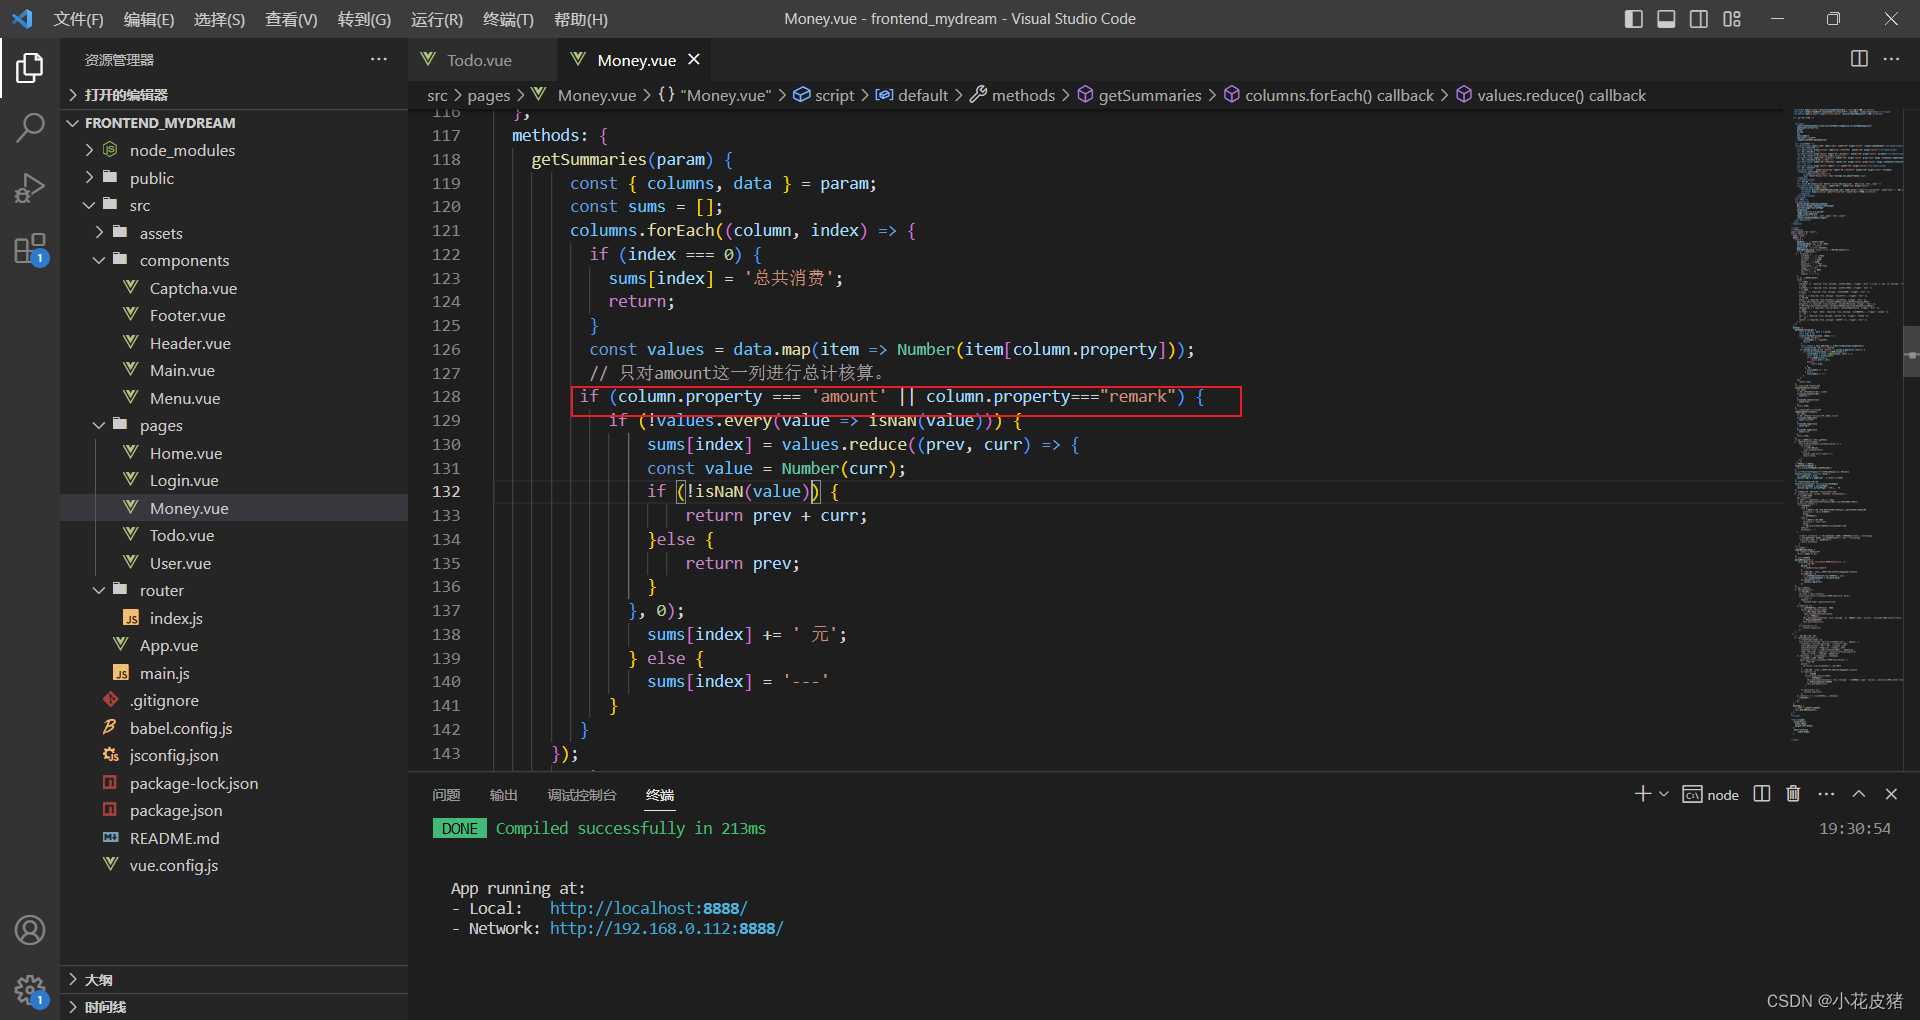Screen dimensions: 1920x1020
Task: Open the 运行(R) menu
Action: pyautogui.click(x=437, y=19)
